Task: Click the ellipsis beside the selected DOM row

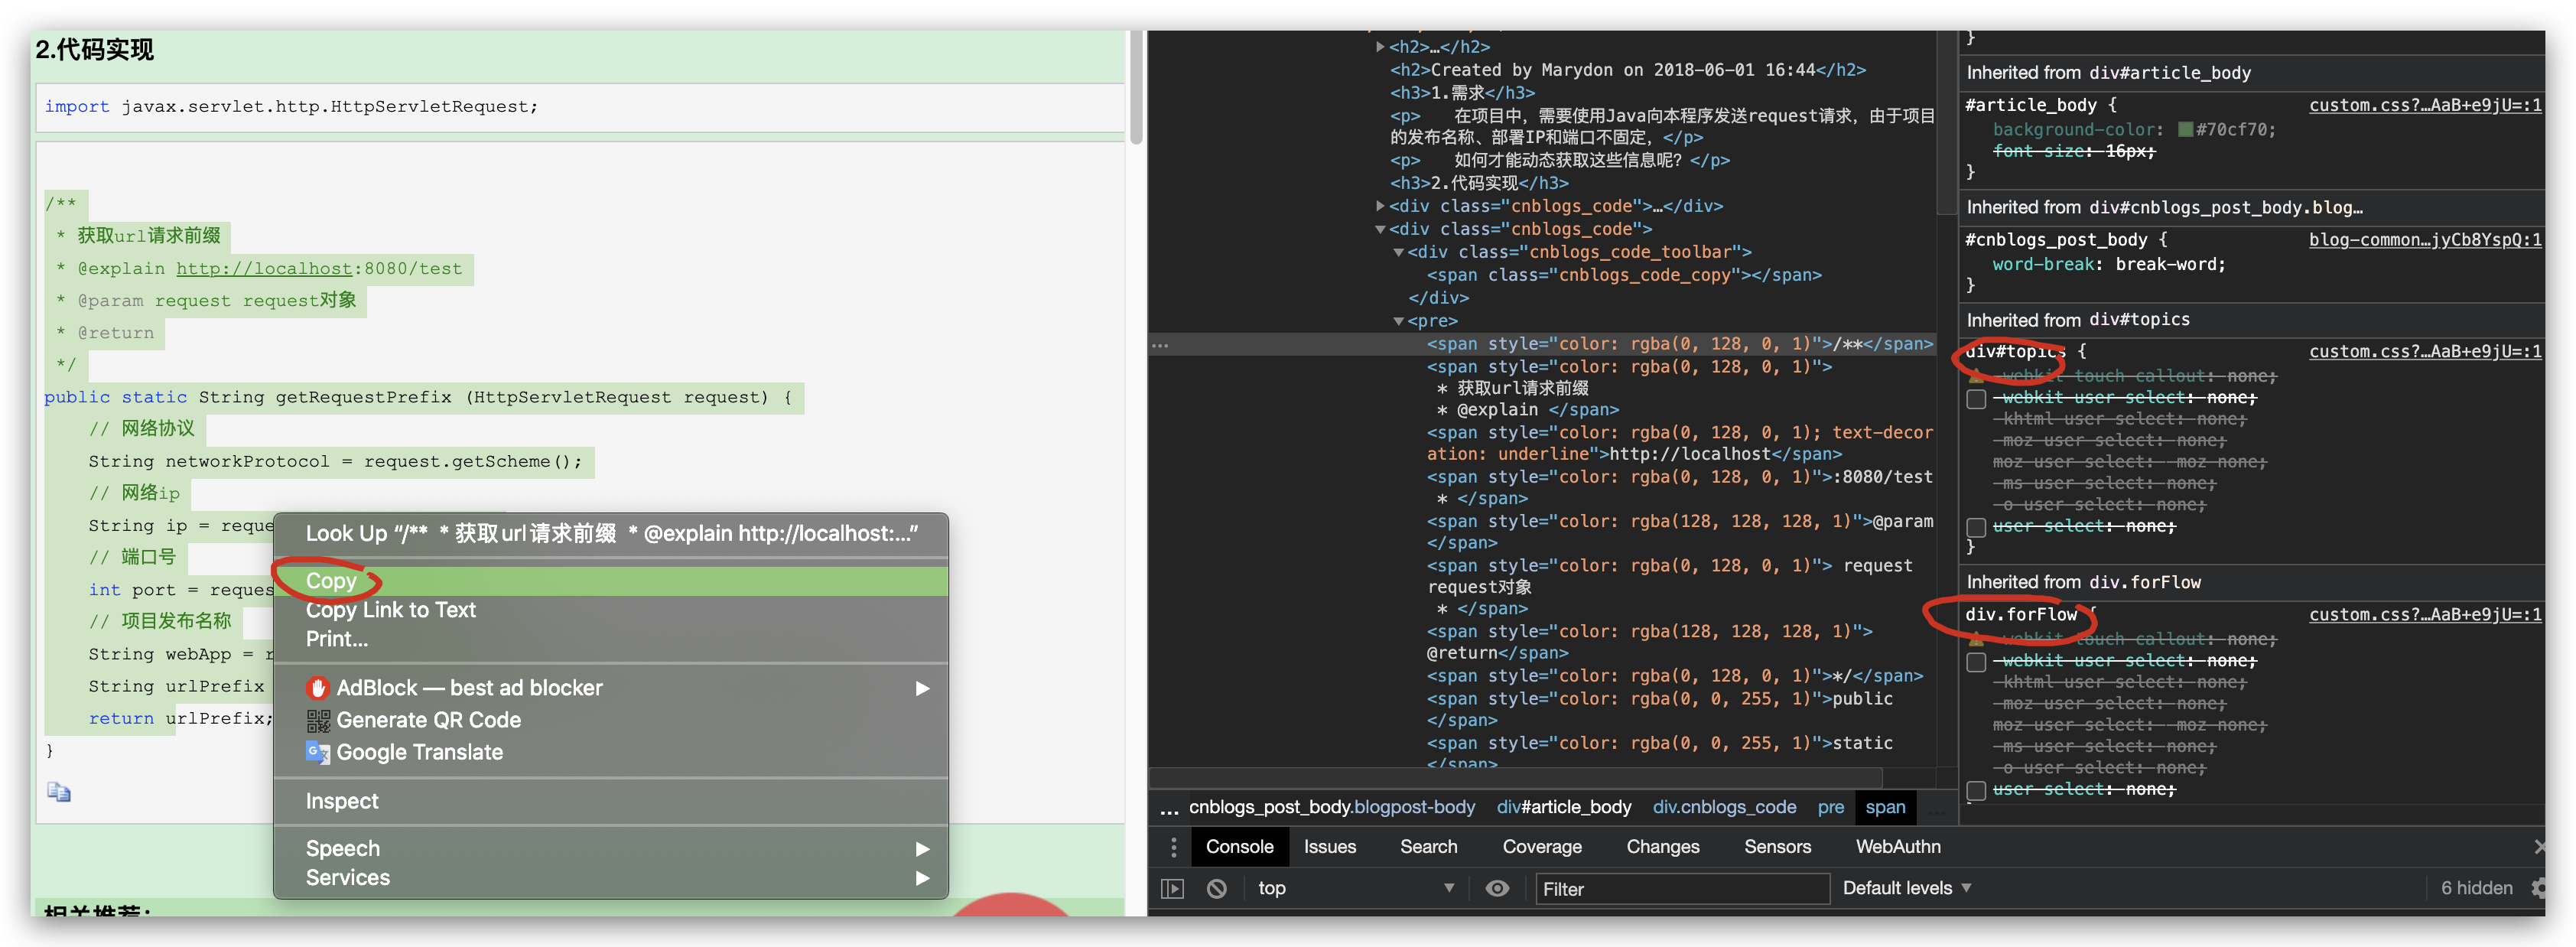Action: [x=1160, y=345]
